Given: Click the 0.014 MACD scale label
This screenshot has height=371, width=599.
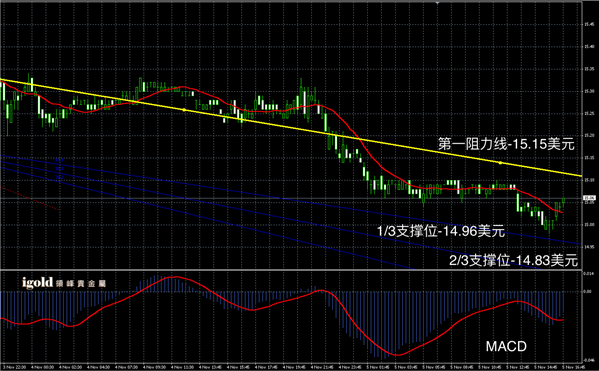Looking at the screenshot, I should click(588, 273).
